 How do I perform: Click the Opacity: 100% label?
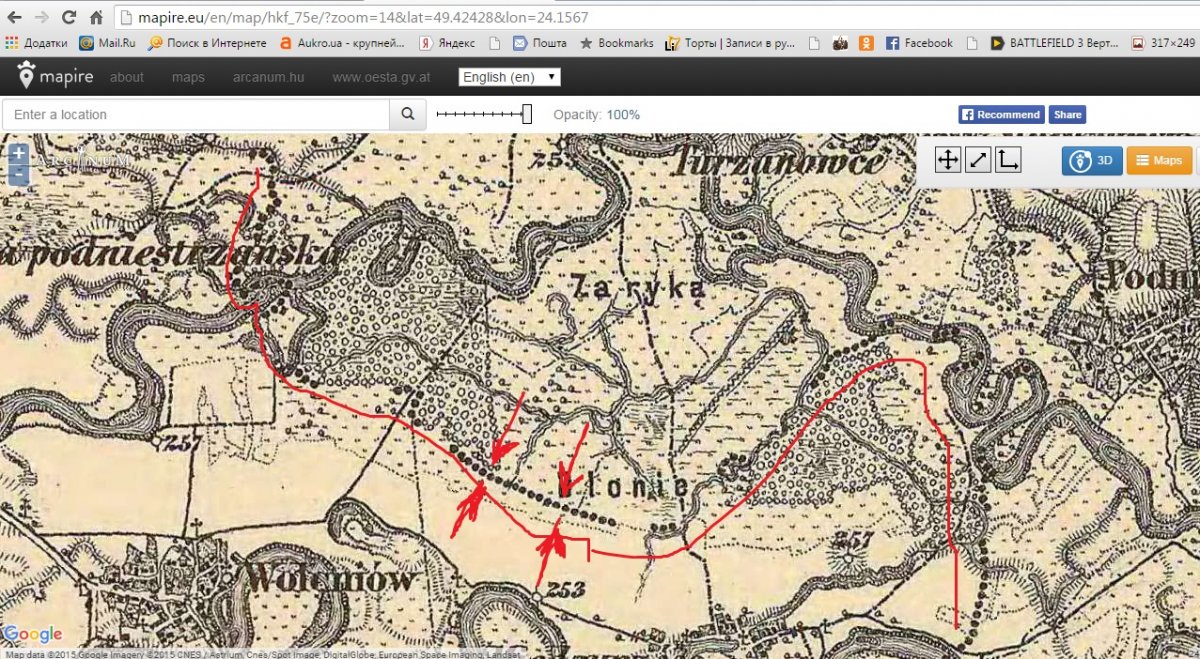click(597, 115)
